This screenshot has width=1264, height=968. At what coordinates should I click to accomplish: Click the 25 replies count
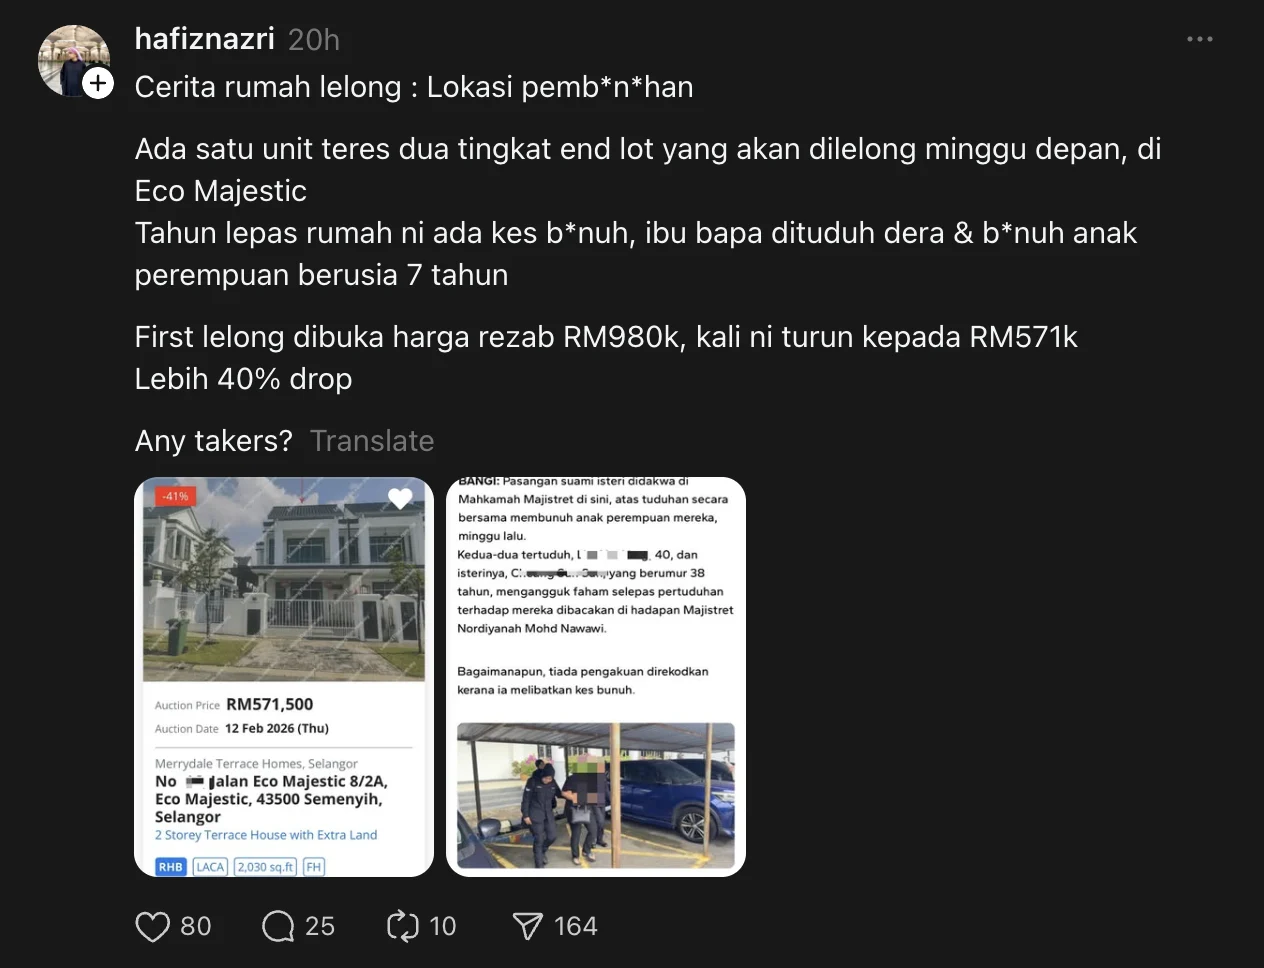click(x=320, y=926)
